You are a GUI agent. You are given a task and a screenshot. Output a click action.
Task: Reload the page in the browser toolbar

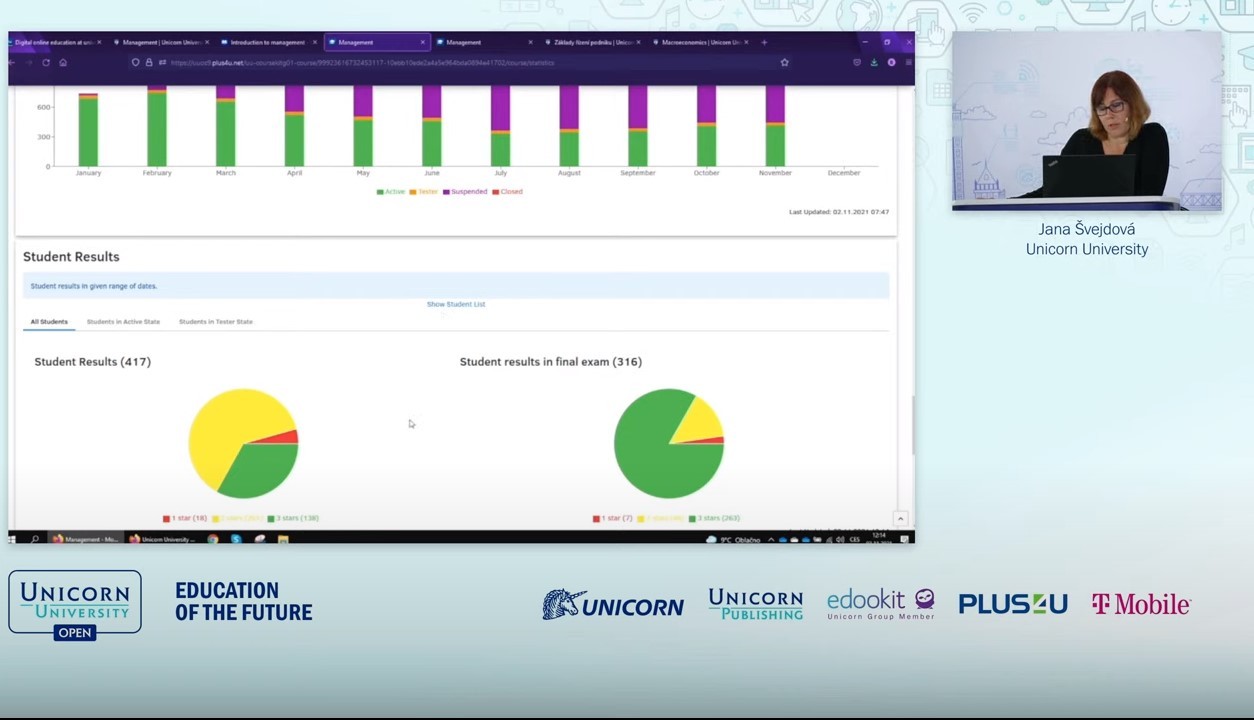pyautogui.click(x=45, y=63)
